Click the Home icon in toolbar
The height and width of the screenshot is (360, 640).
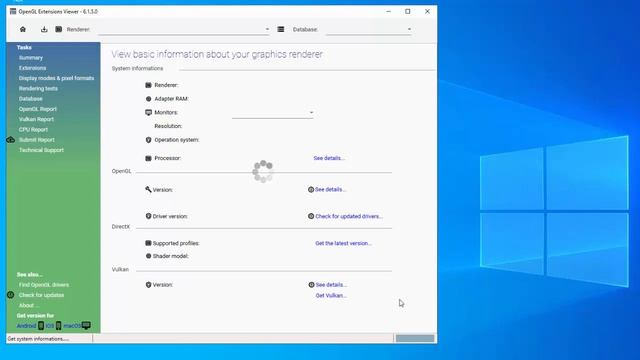coord(23,29)
